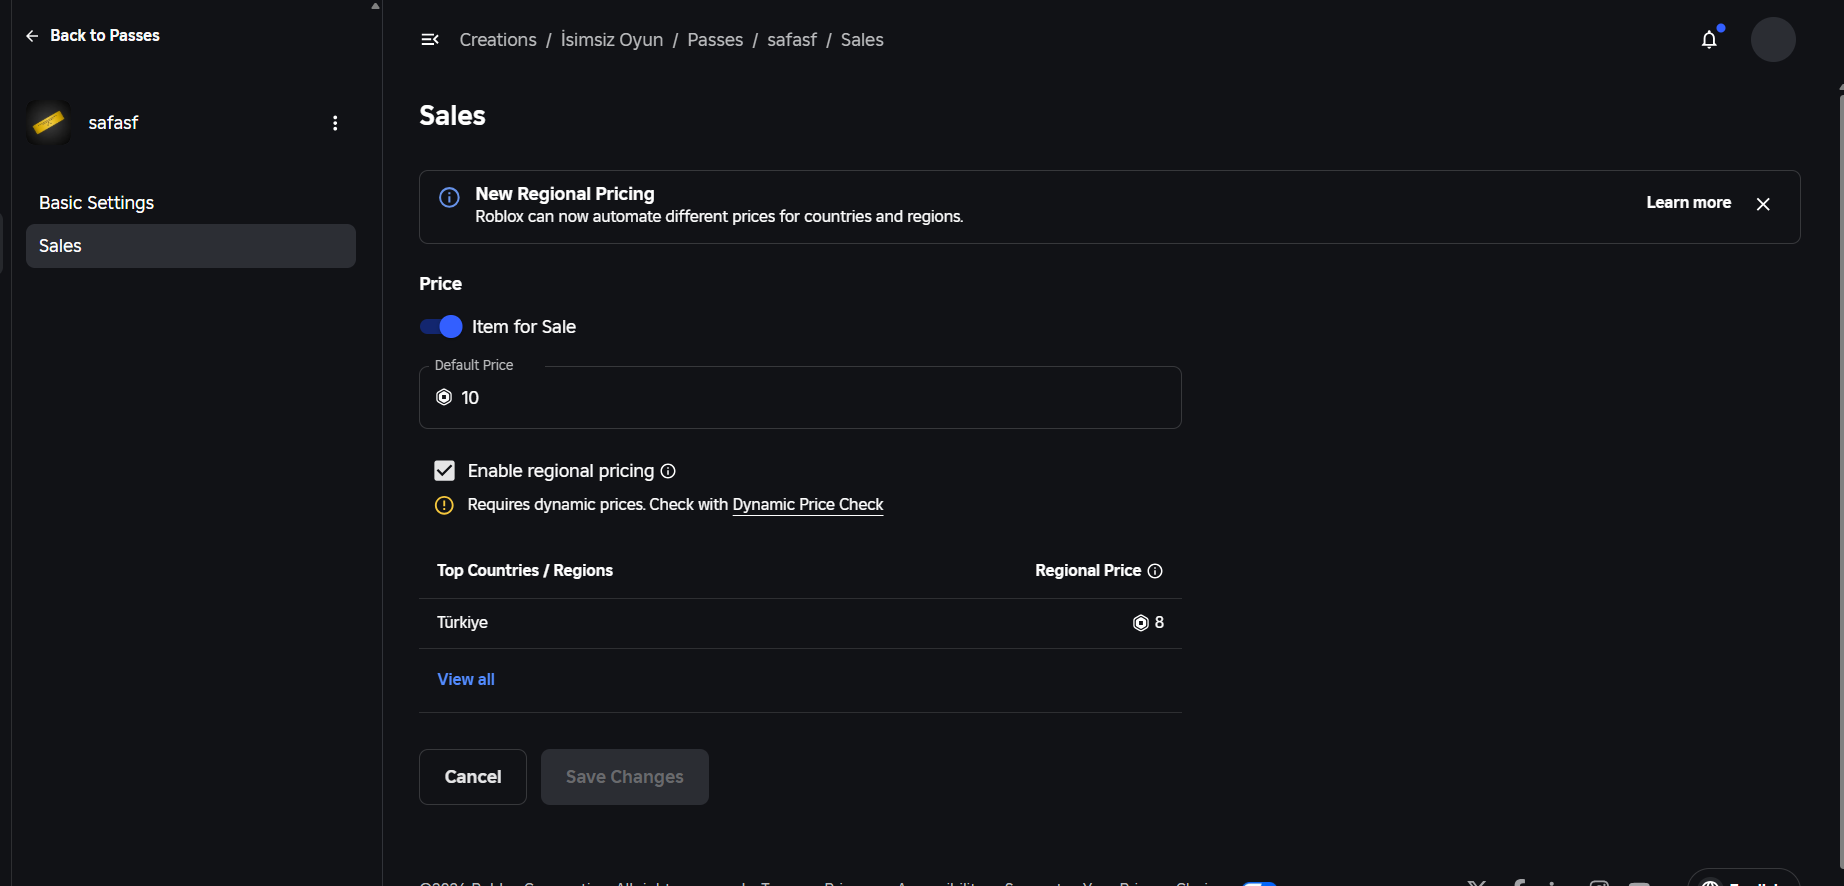Open the user avatar menu
1844x886 pixels.
(x=1773, y=40)
